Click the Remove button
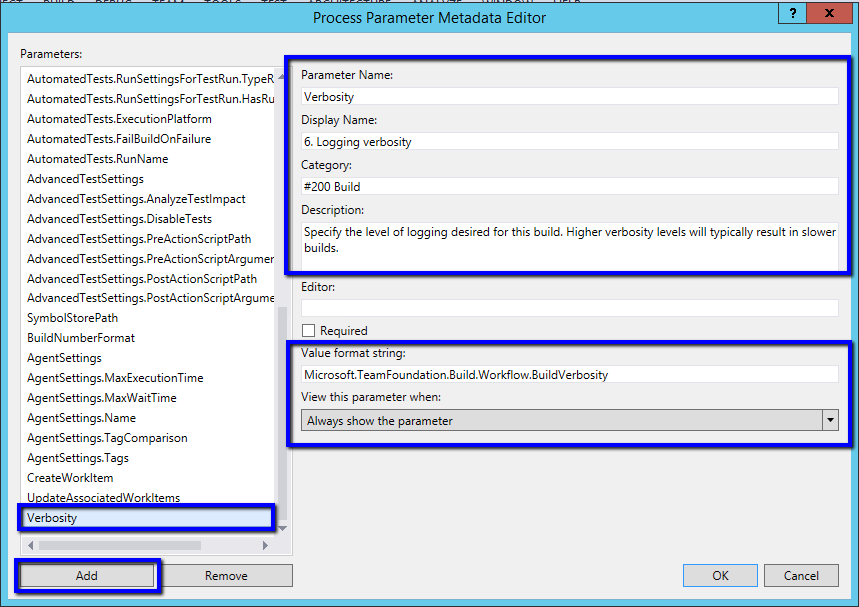The image size is (859, 607). click(x=227, y=575)
